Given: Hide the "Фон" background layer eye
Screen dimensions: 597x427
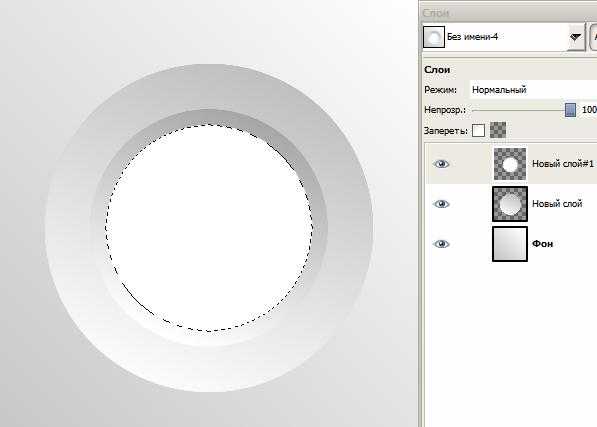Looking at the screenshot, I should click(441, 244).
